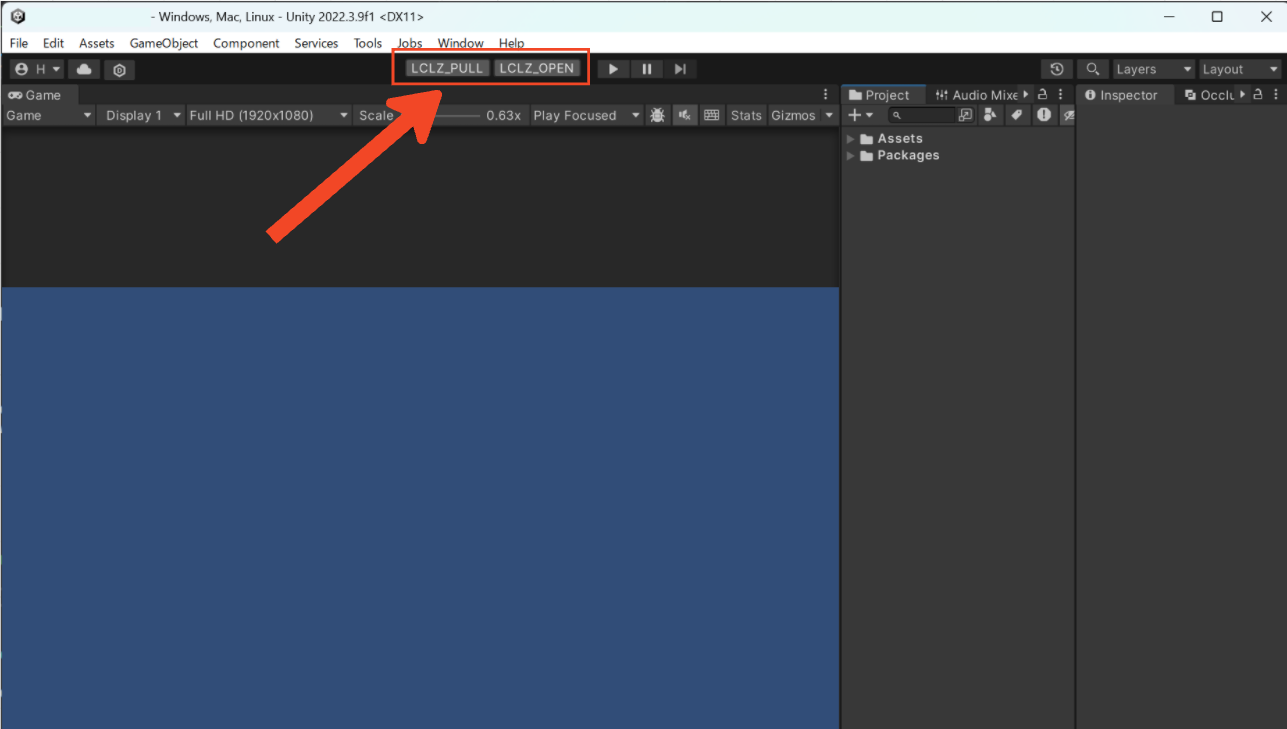
Task: Open the Inspector panel three-dot menu
Action: click(1276, 94)
